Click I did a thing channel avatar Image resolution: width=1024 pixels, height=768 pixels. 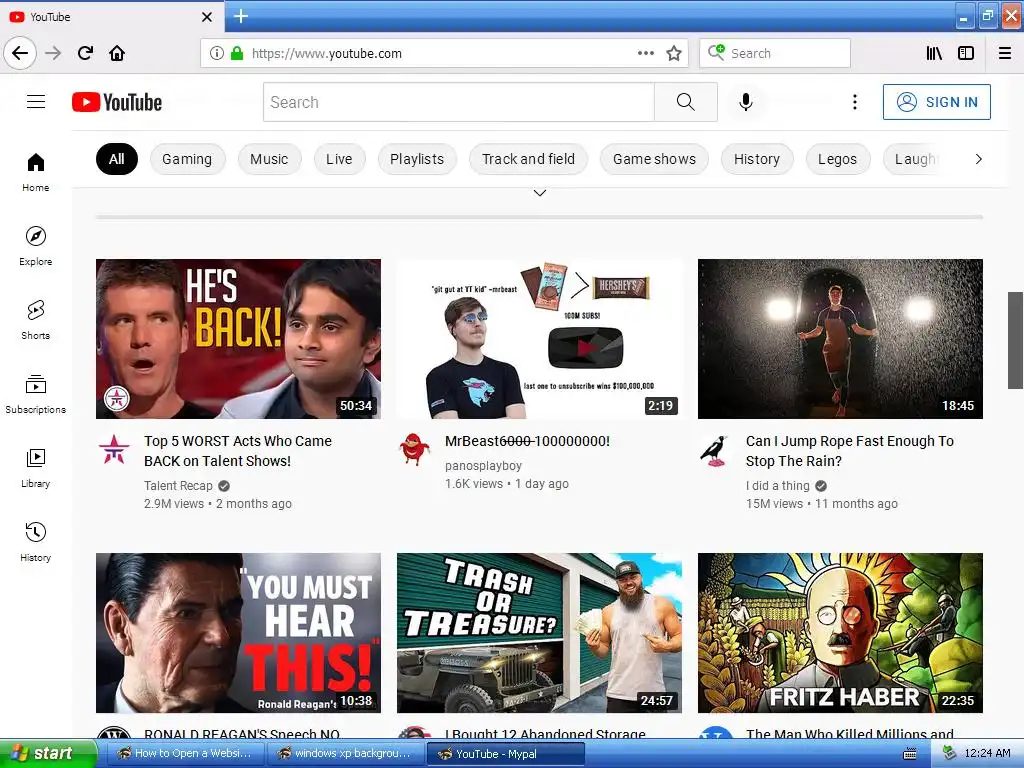click(x=715, y=449)
